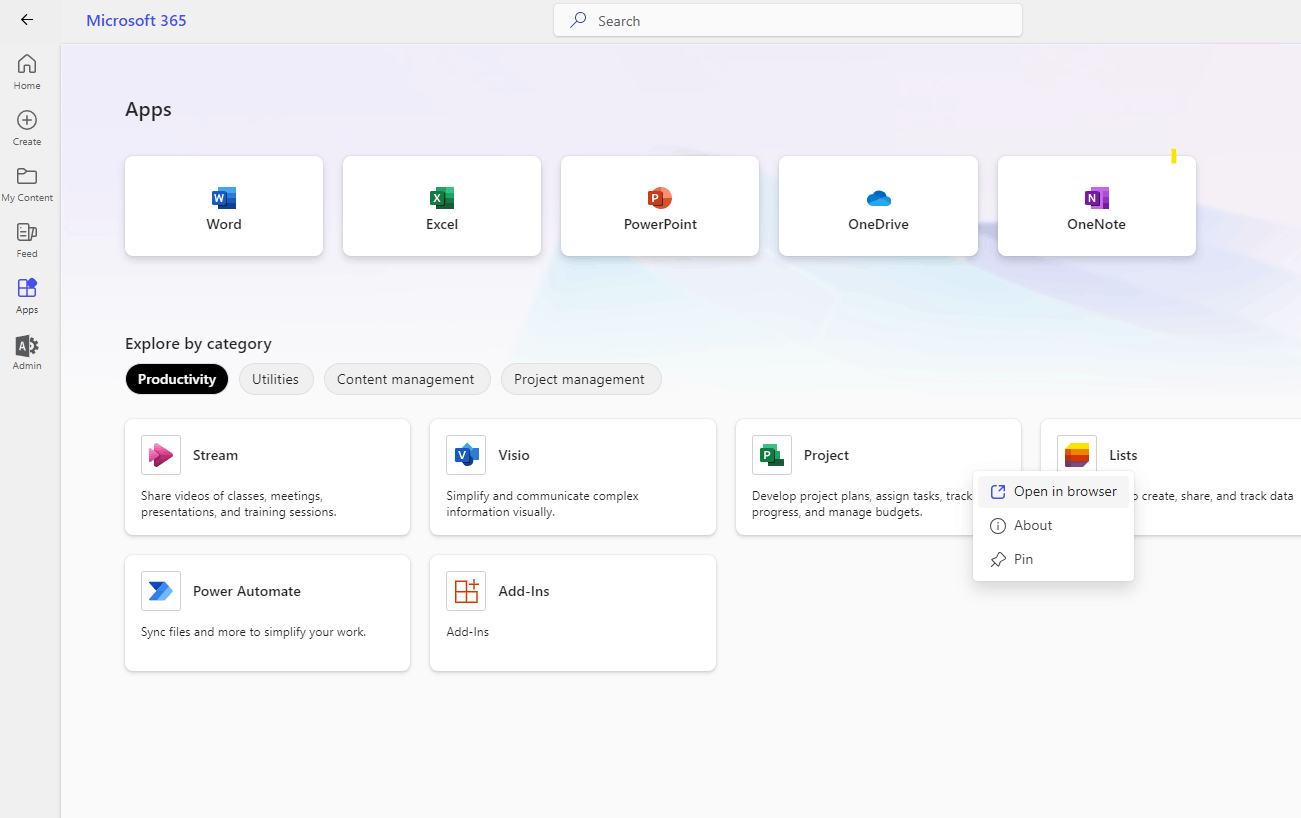Viewport: 1301px width, 818px height.
Task: Click the Stream app icon
Action: pos(161,455)
